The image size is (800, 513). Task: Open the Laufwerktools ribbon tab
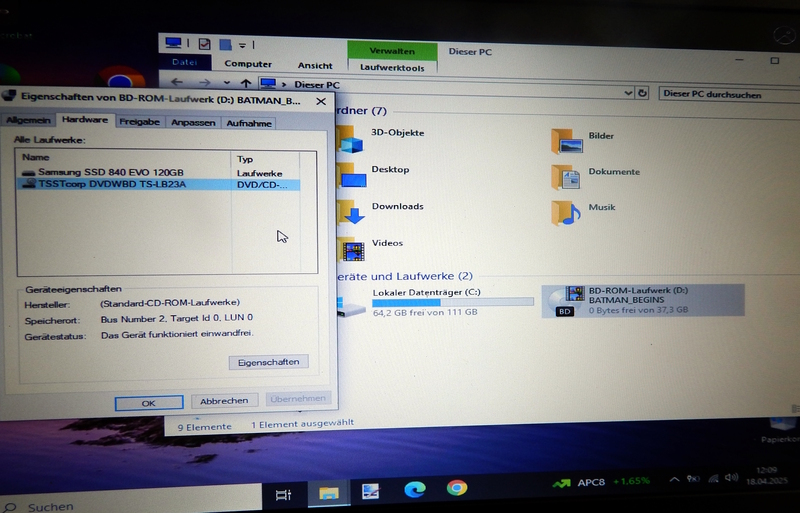[392, 67]
